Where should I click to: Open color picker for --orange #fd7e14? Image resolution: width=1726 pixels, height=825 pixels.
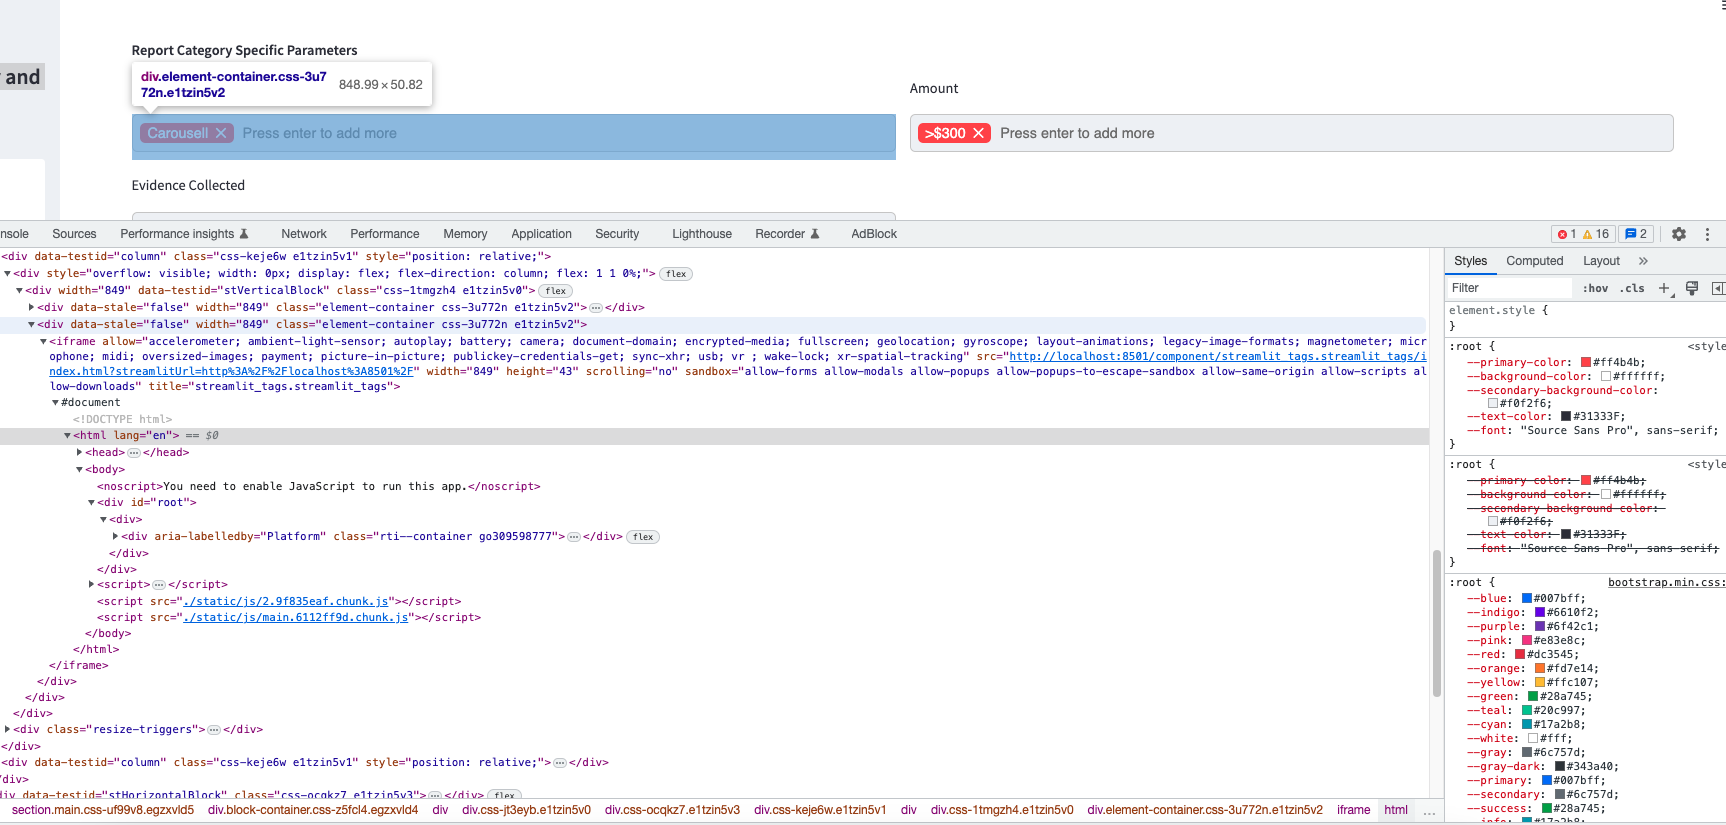click(1540, 669)
